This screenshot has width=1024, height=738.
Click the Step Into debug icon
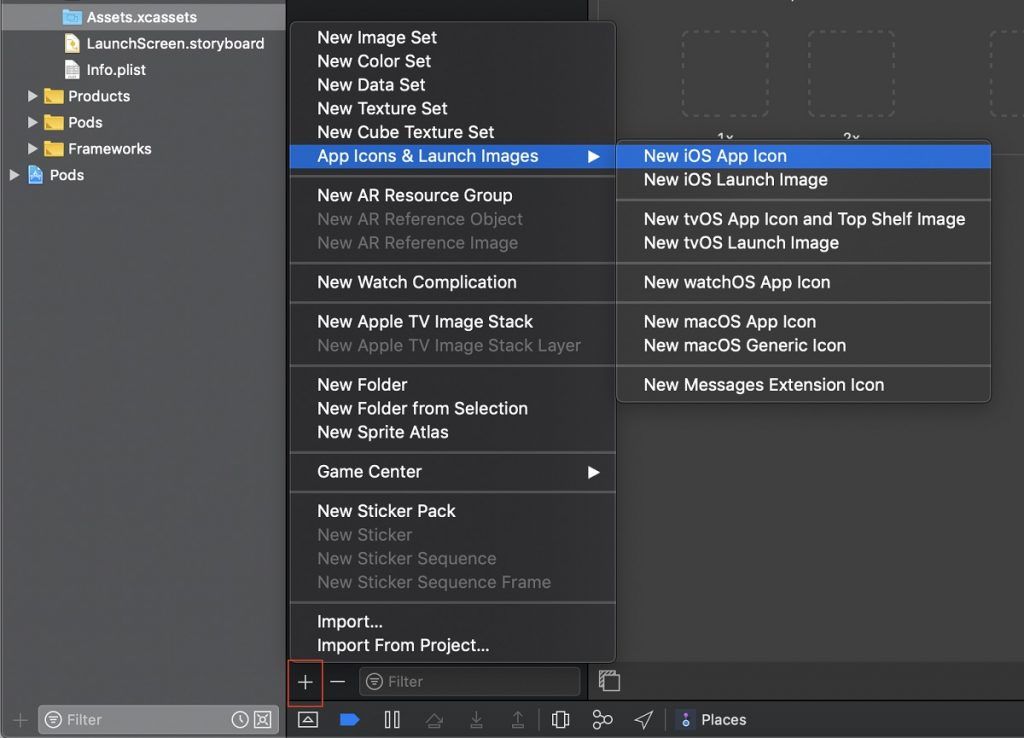[477, 720]
